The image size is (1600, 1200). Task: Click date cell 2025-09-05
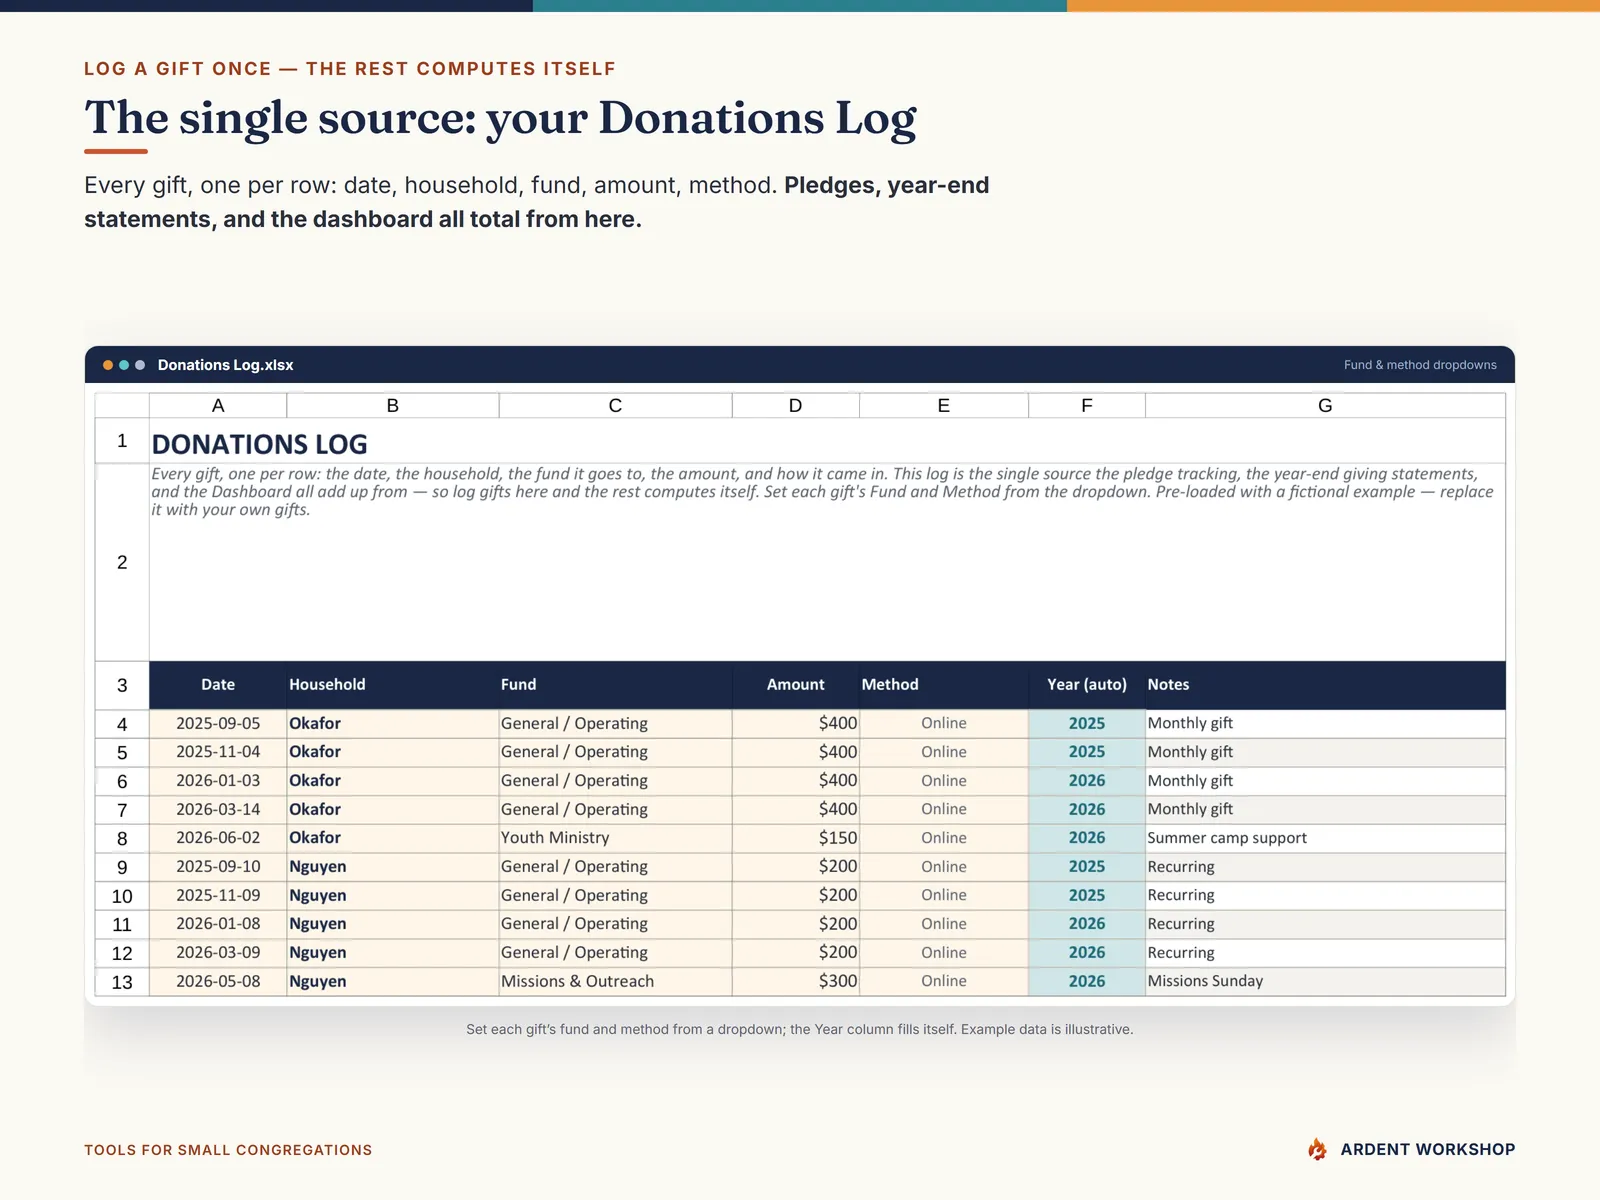[218, 723]
